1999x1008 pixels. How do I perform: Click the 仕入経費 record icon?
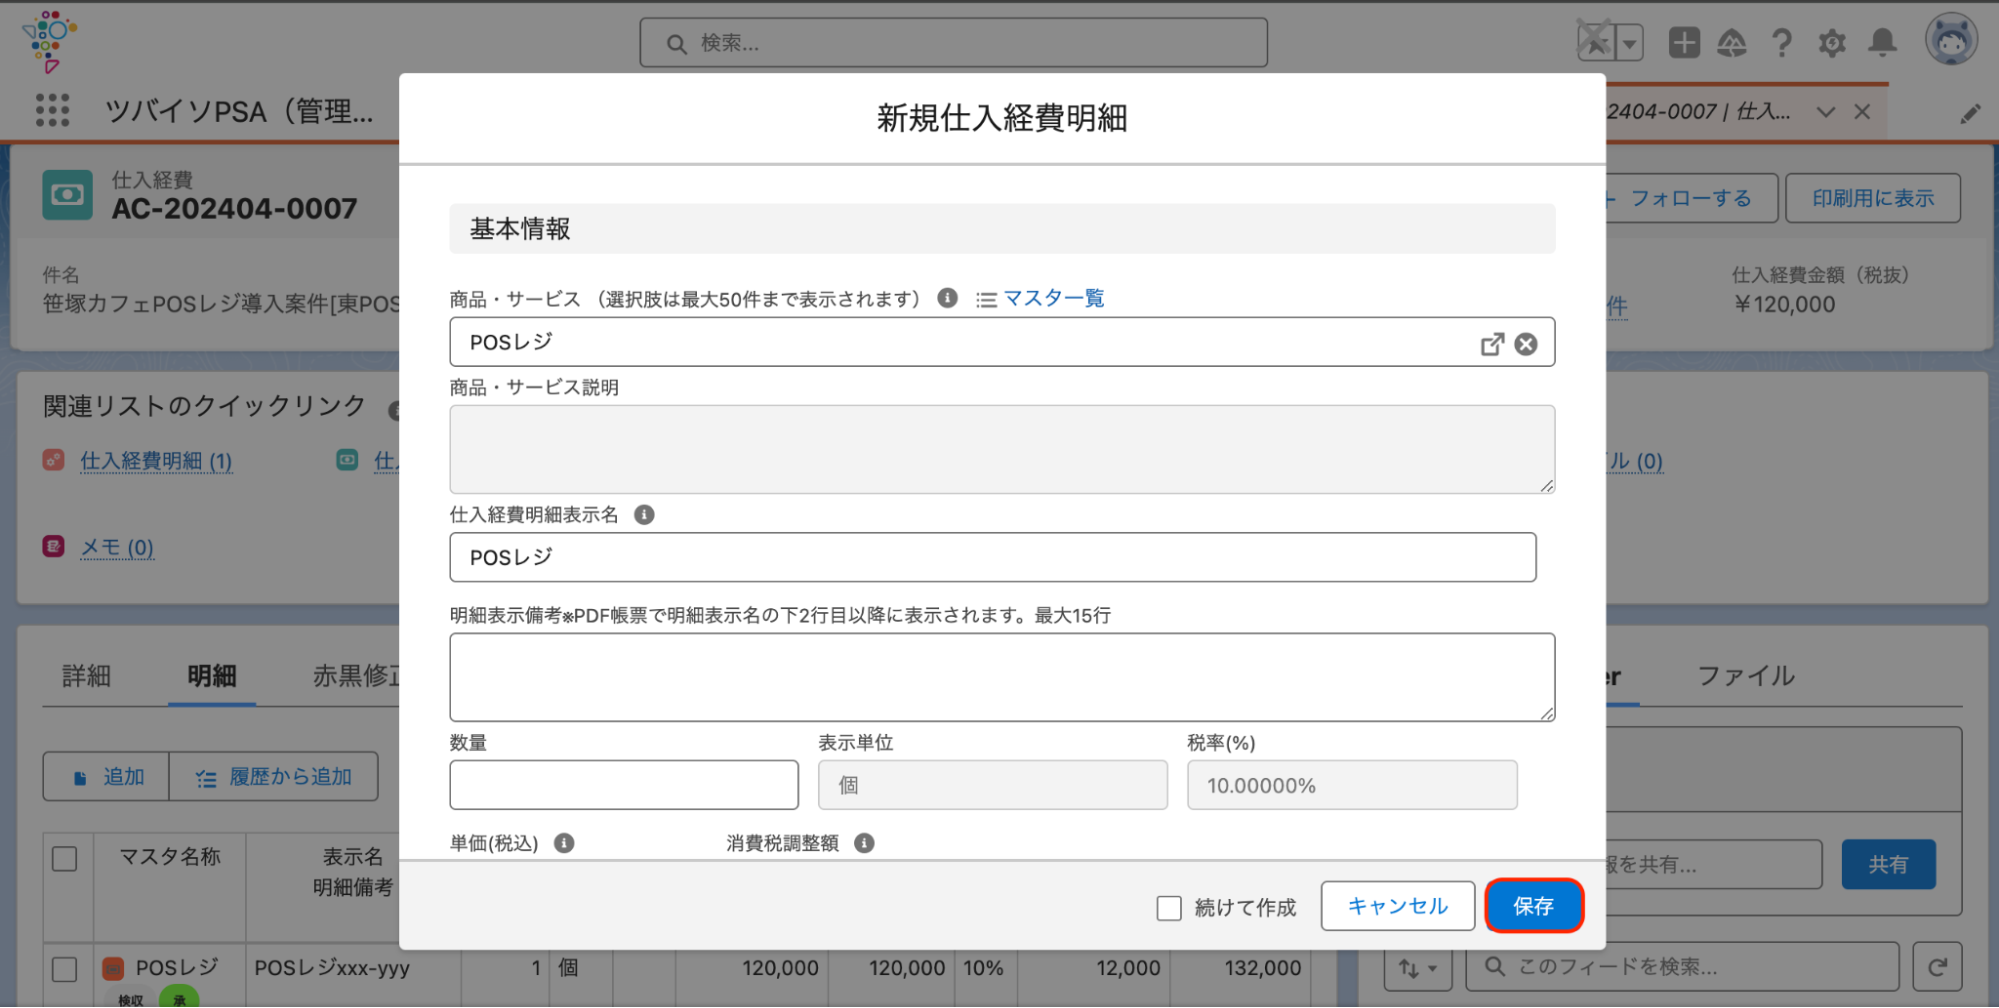(x=67, y=195)
